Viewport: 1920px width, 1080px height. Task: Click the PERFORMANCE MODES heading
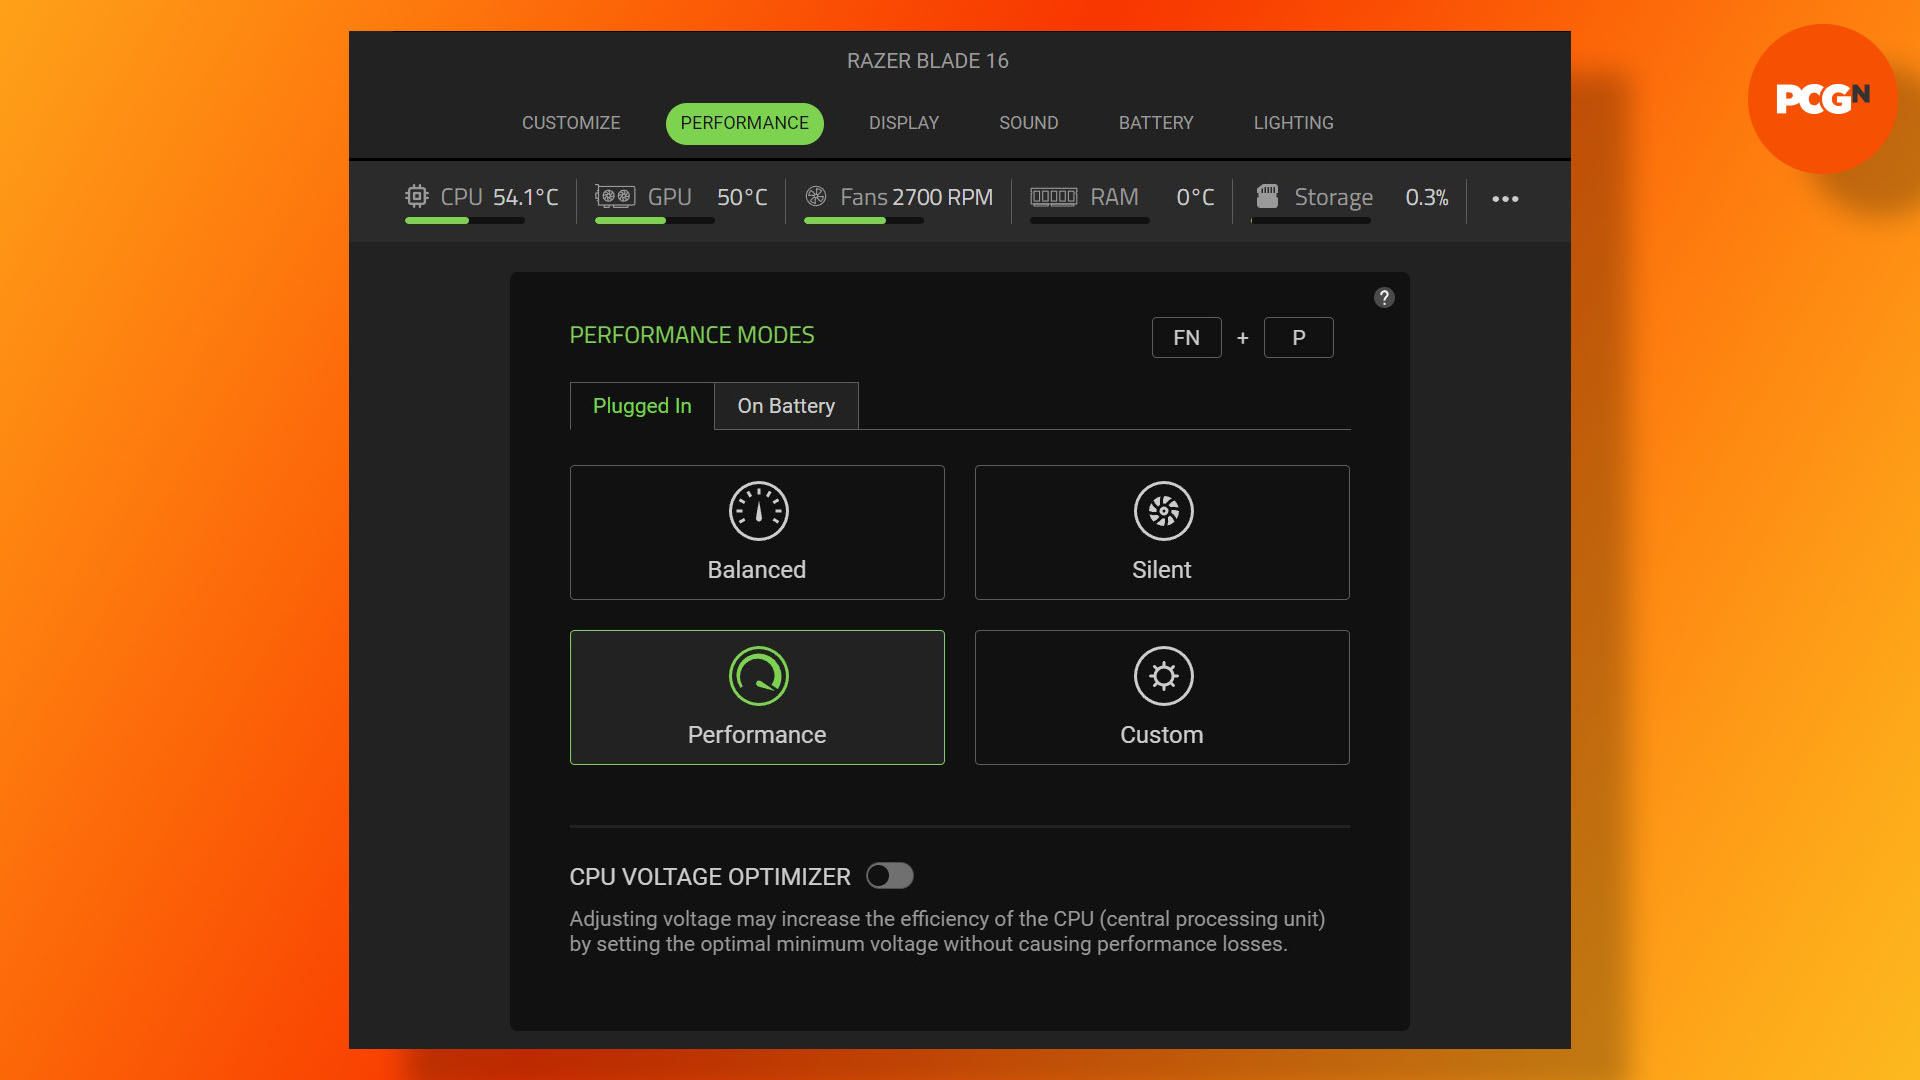(692, 335)
